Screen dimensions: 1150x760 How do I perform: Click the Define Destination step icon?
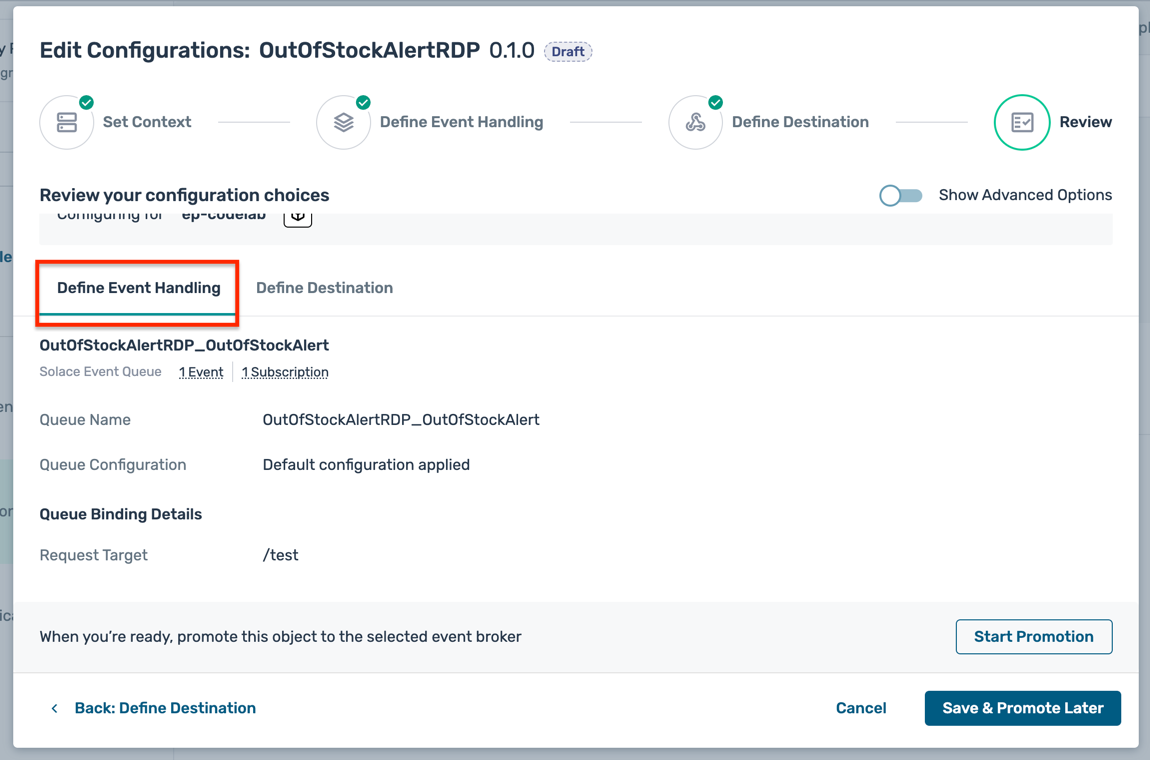[x=696, y=121]
